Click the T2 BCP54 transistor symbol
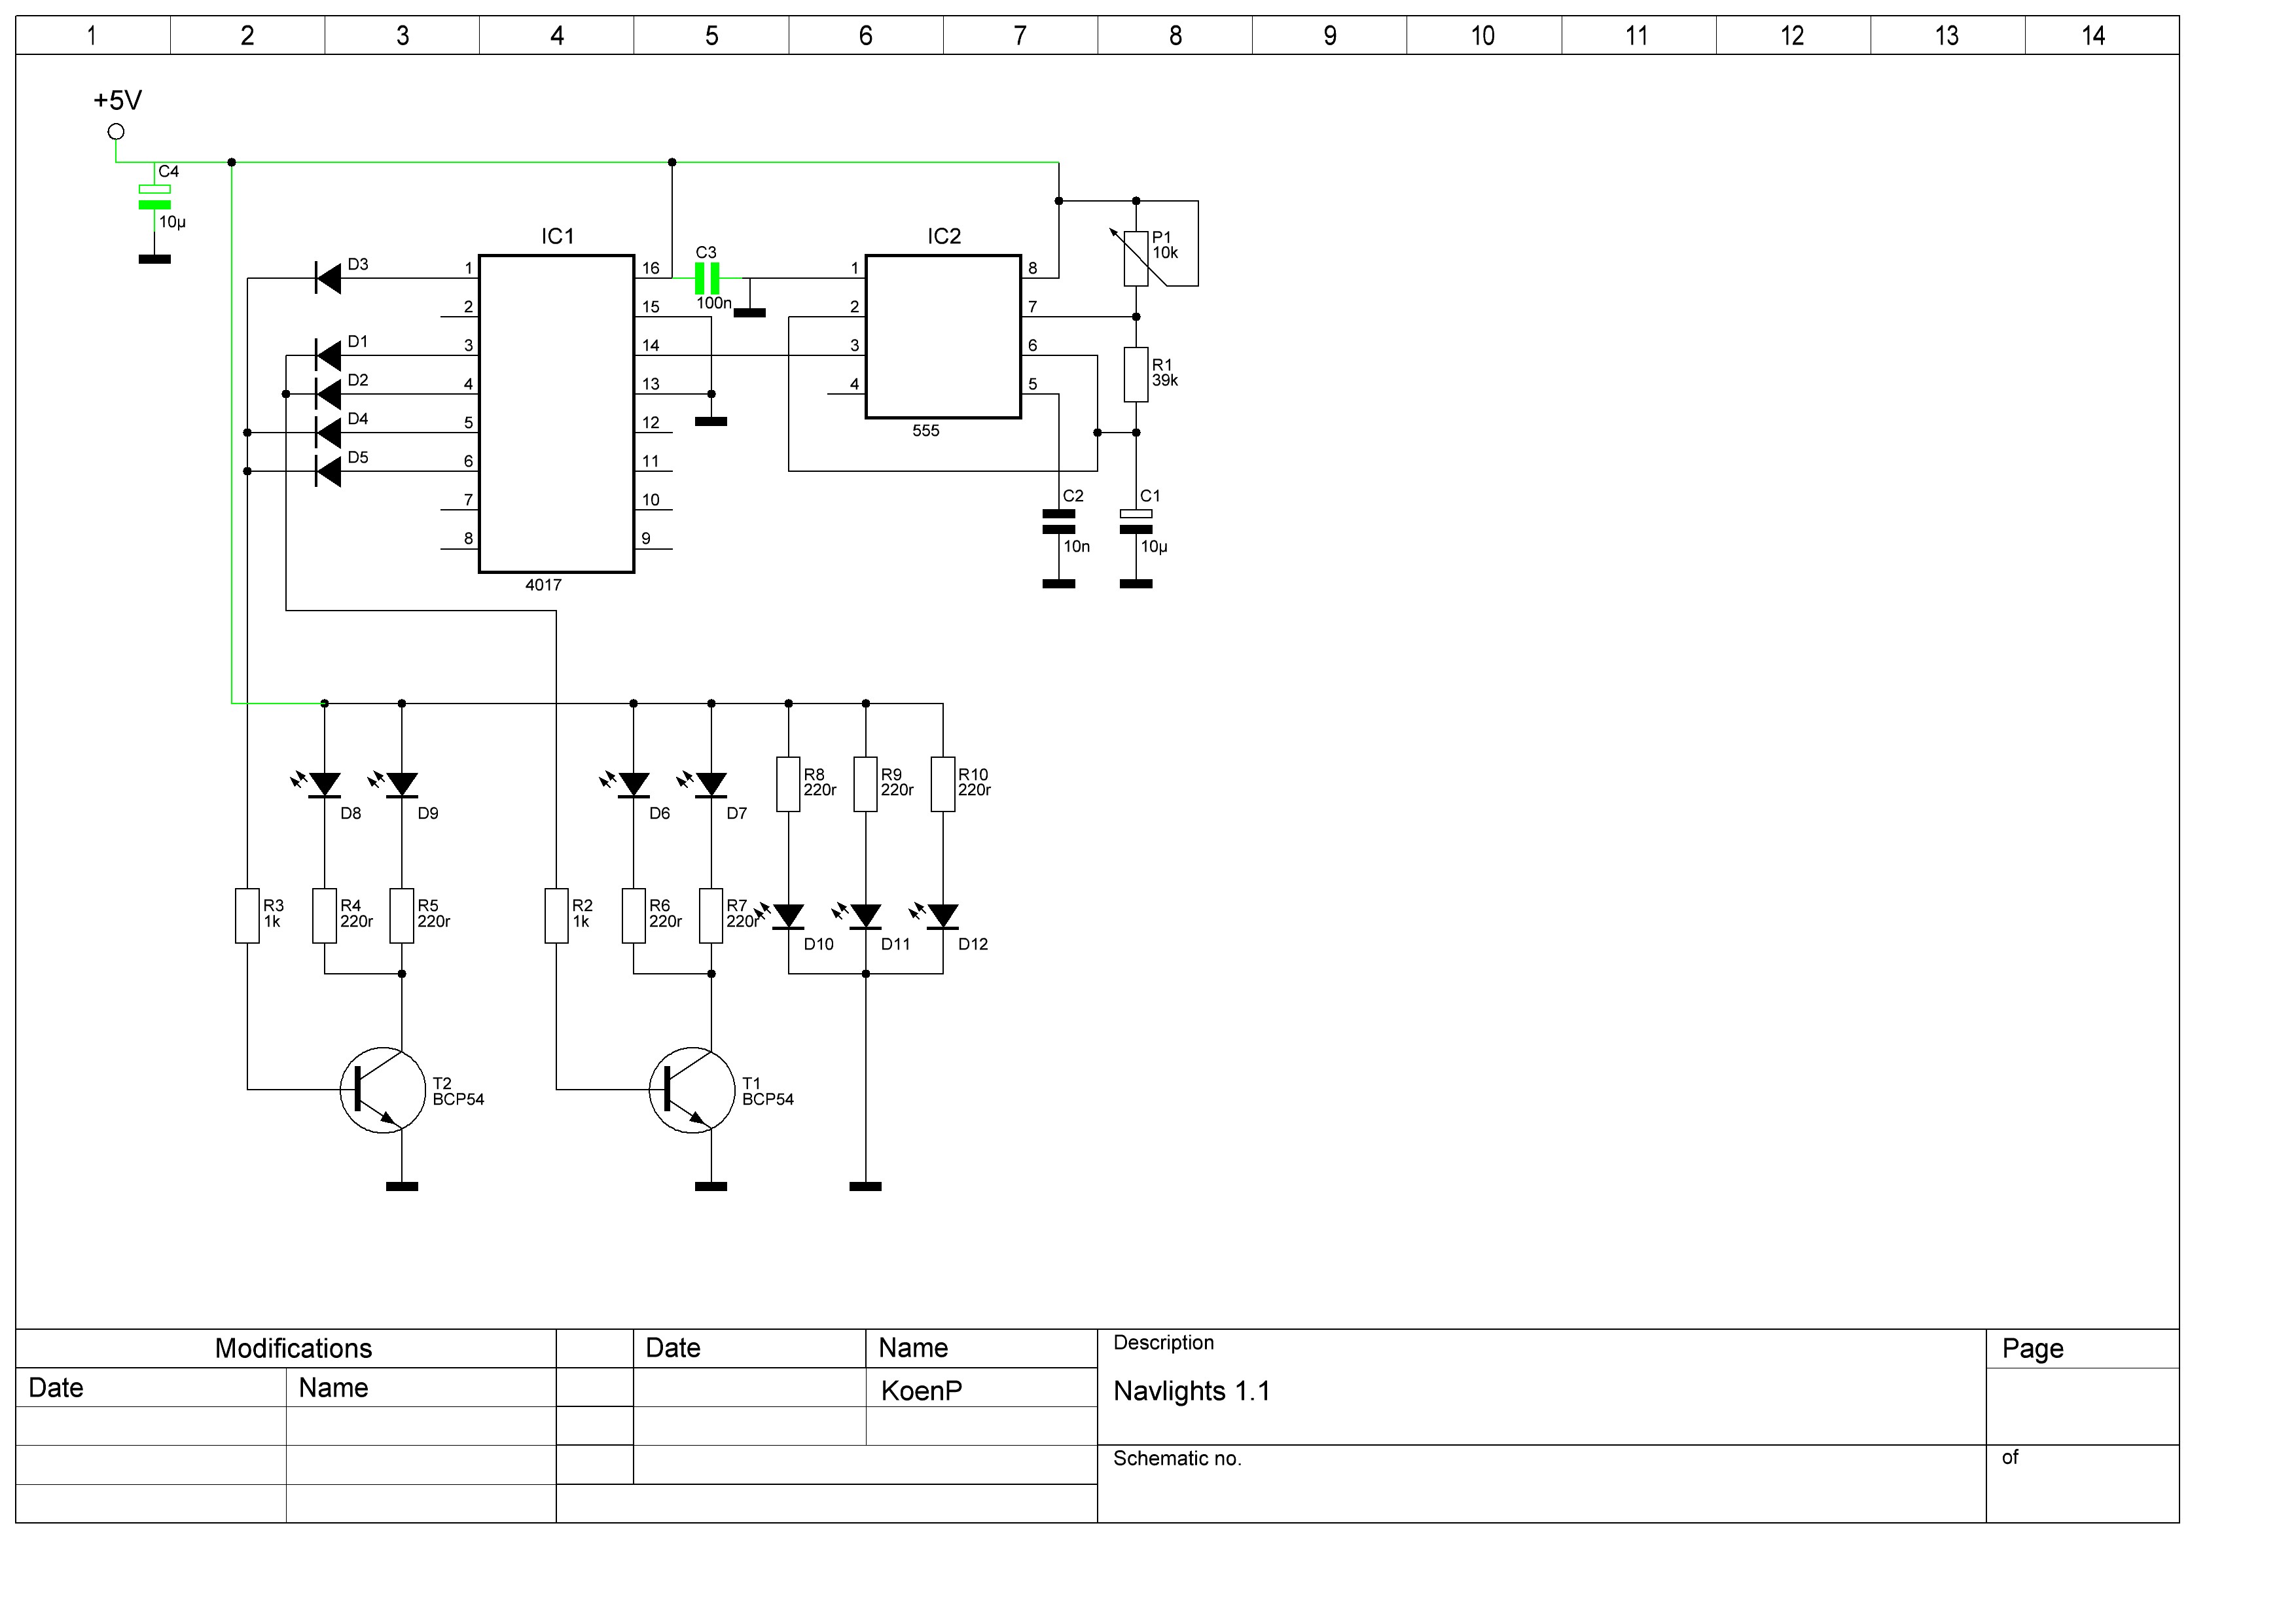 point(383,1090)
